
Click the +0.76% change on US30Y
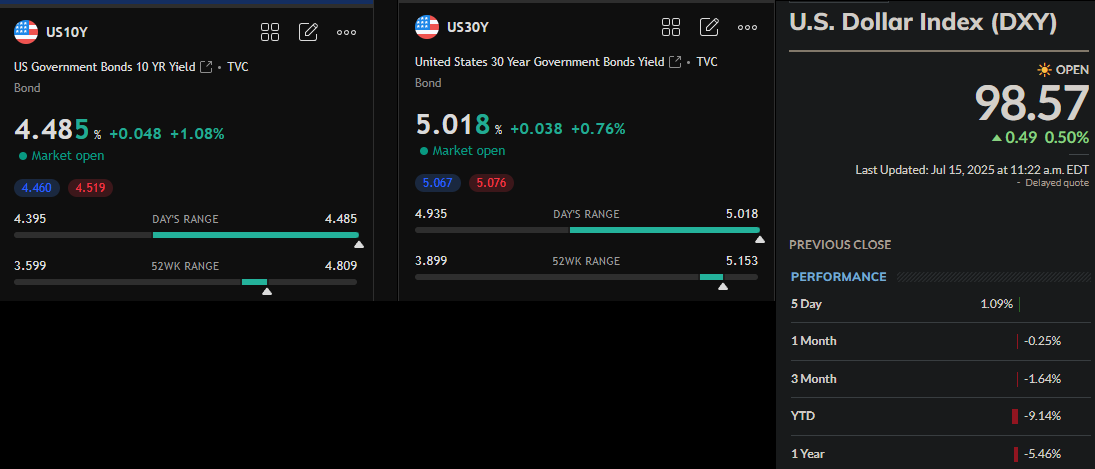tap(598, 129)
